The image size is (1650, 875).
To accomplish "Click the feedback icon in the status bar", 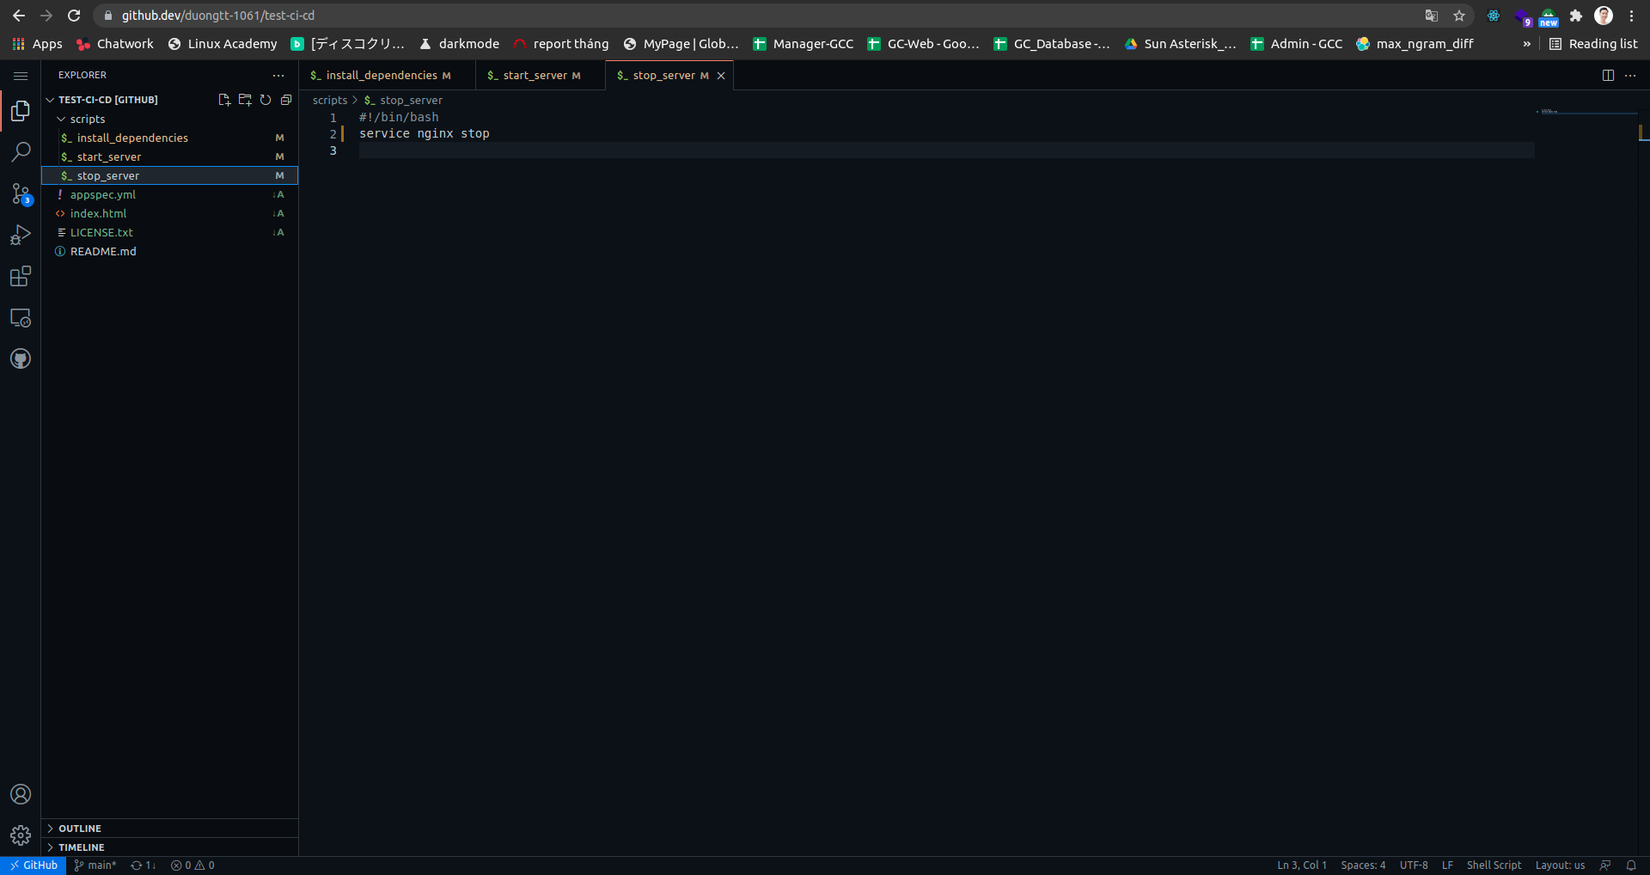I will [1606, 866].
